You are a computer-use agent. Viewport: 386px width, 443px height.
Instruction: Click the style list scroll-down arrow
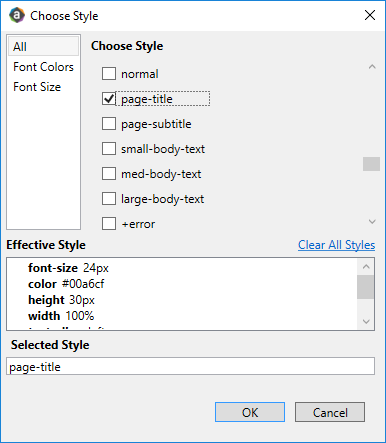click(x=372, y=222)
